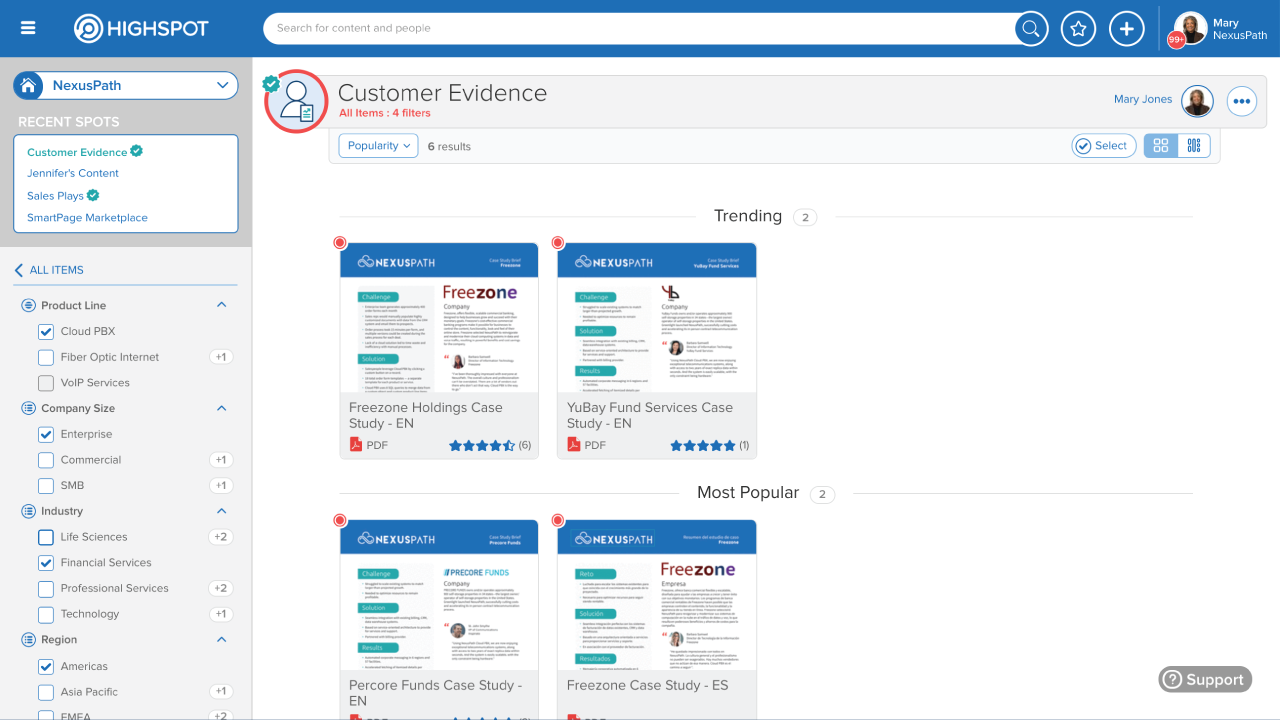Switch to compact list view
The height and width of the screenshot is (720, 1280).
tap(1194, 146)
